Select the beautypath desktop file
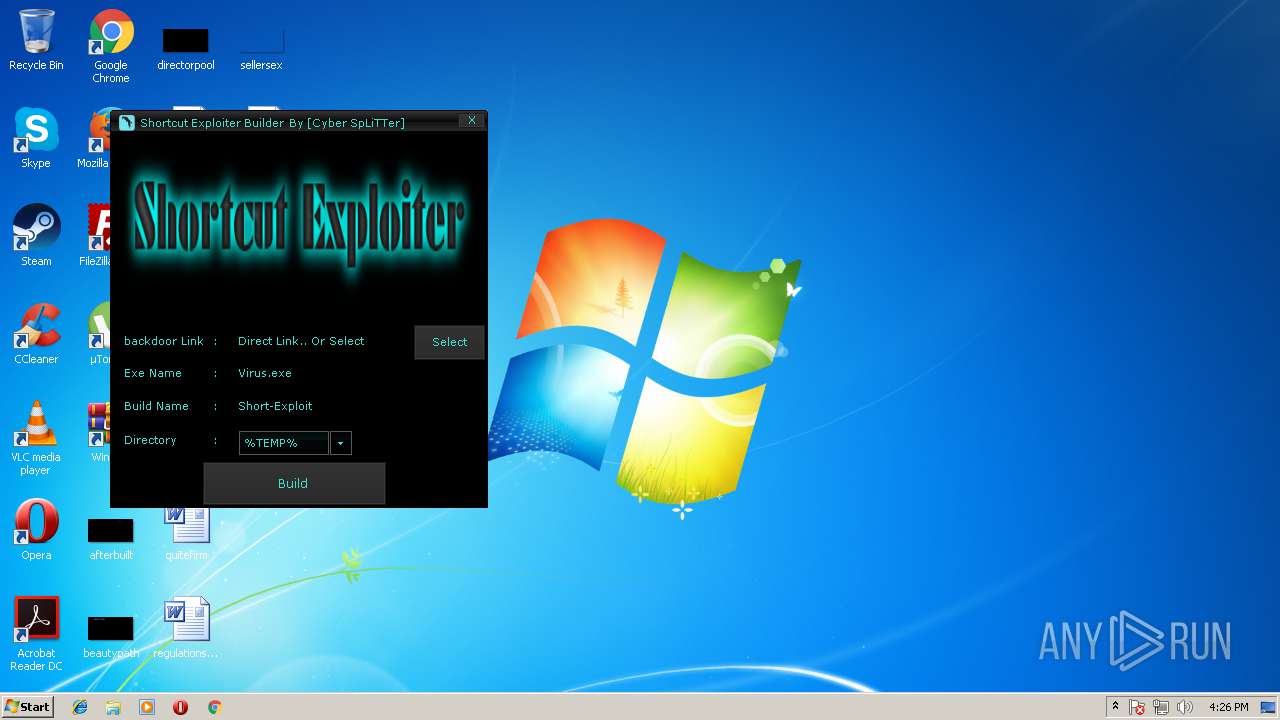 [111, 635]
